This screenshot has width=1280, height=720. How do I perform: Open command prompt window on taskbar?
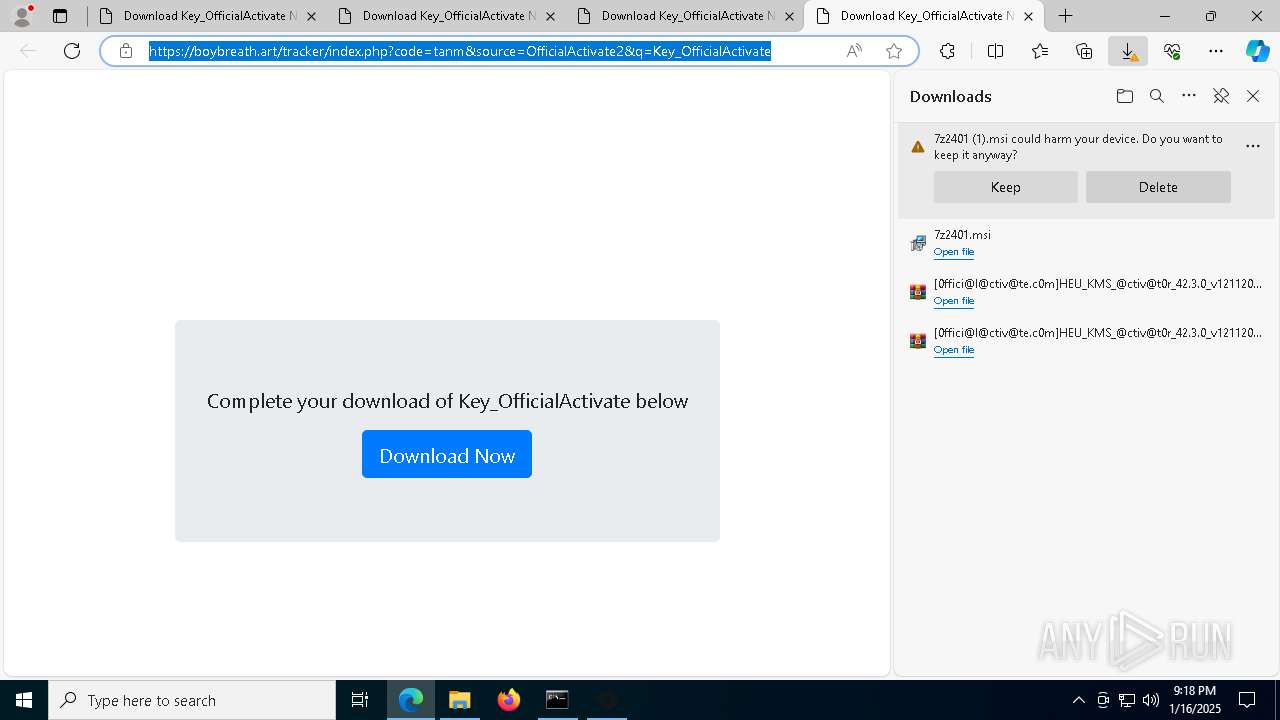point(557,700)
